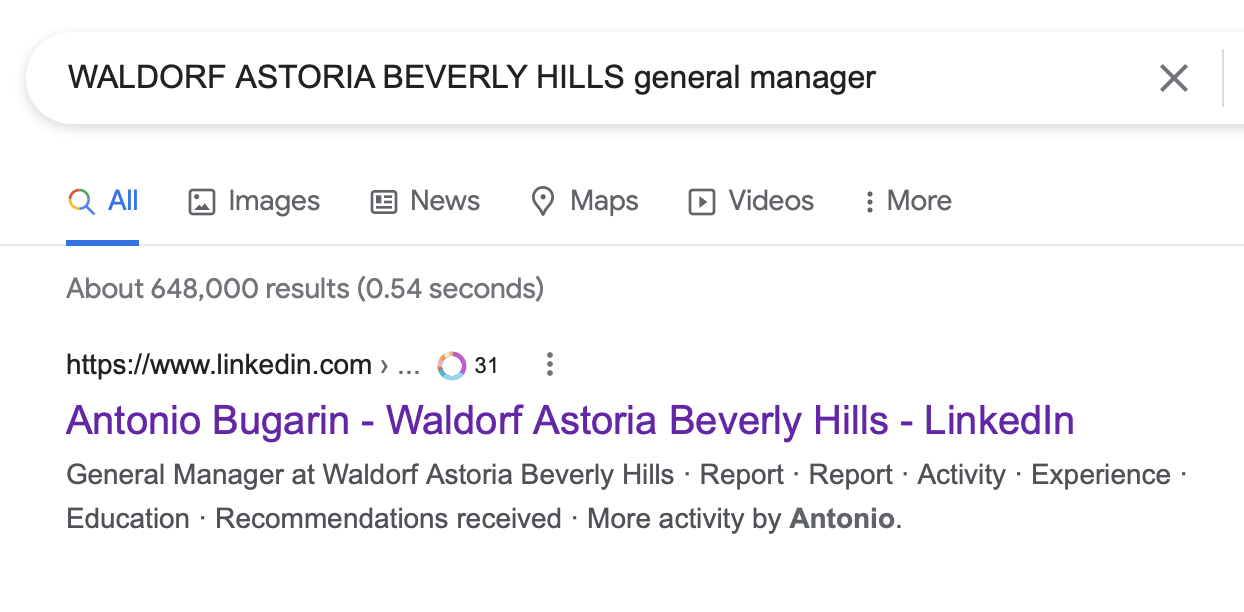Select the All results tab label
Screen dimensions: 1244x612
(123, 201)
